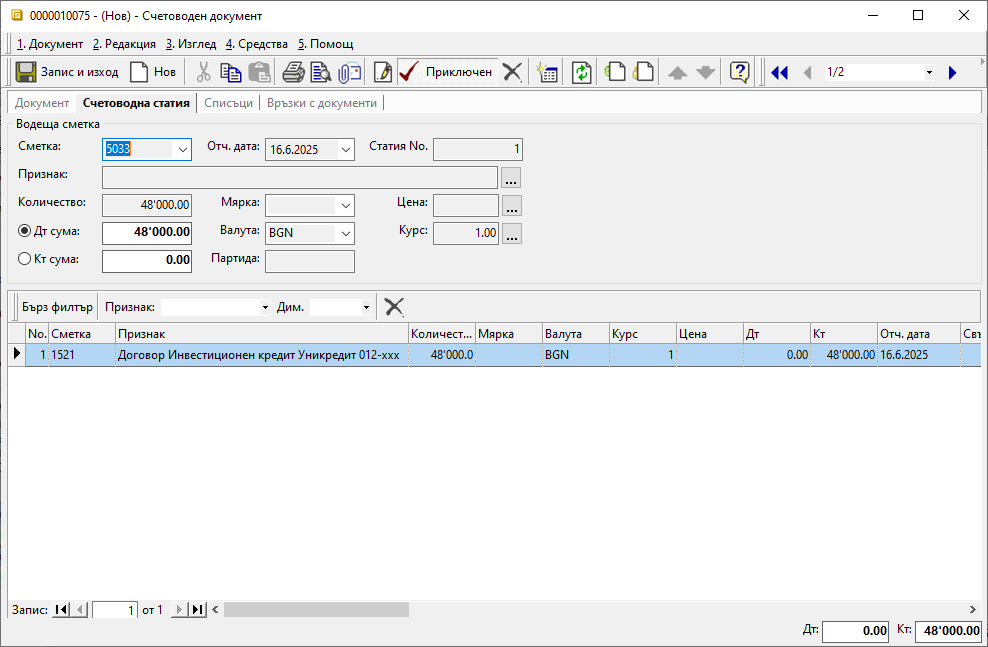Click the paste clipboard icon

point(259,72)
